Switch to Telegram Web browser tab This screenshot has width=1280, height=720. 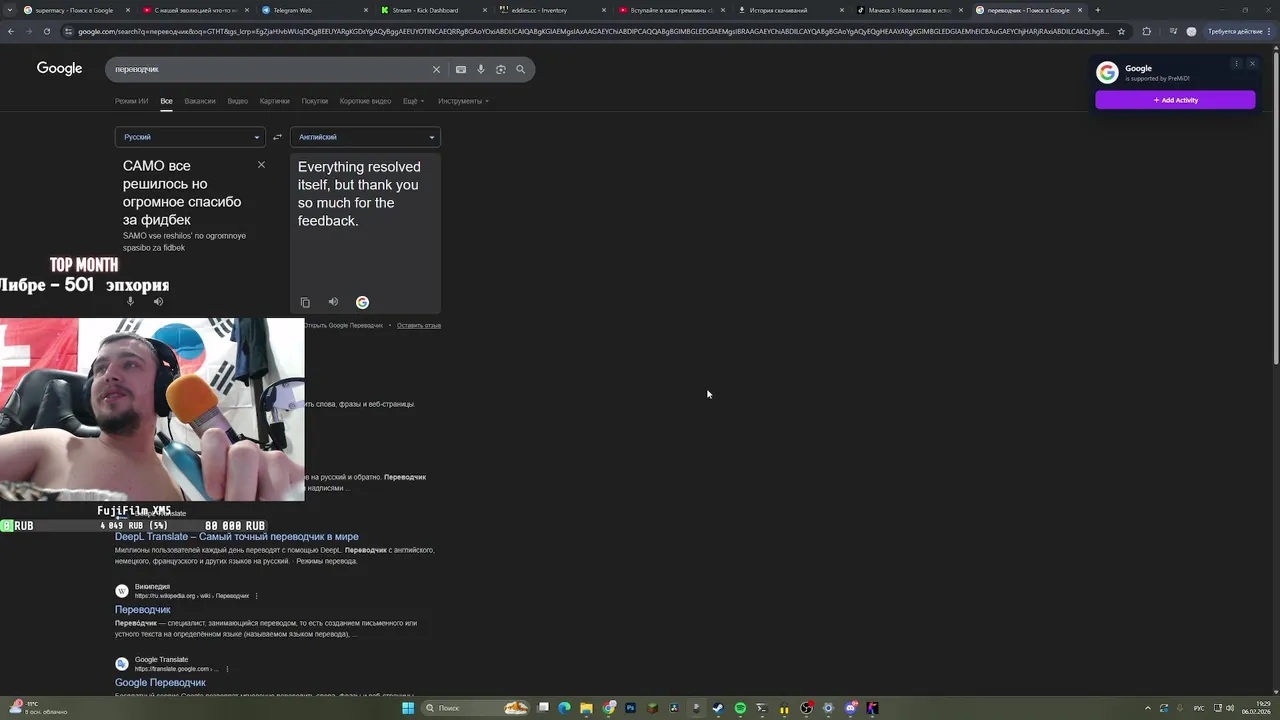315,10
